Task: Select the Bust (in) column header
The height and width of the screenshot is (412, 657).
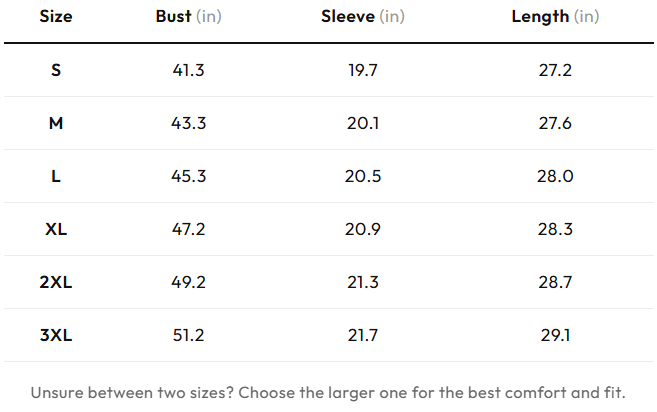Action: pyautogui.click(x=189, y=16)
